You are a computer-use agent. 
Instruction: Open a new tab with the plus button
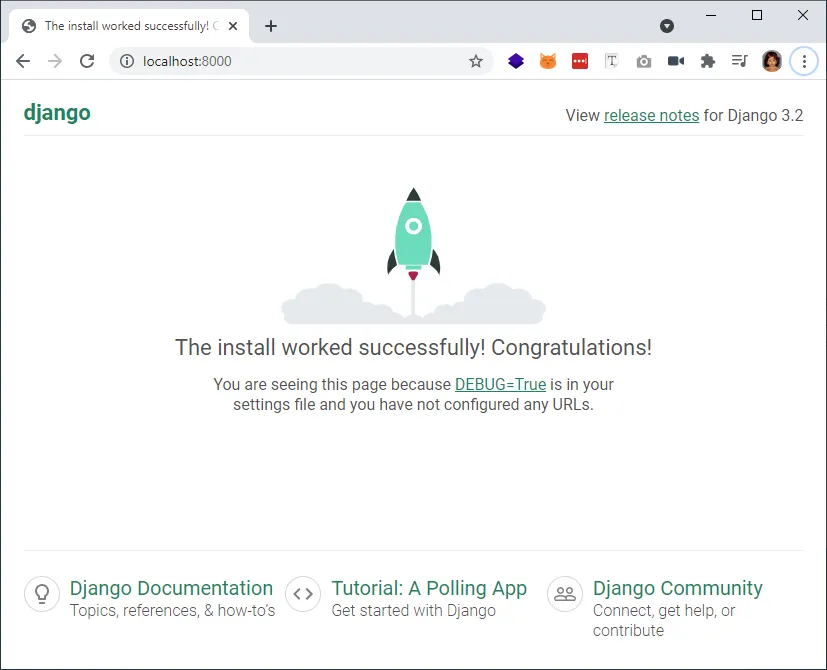click(271, 26)
